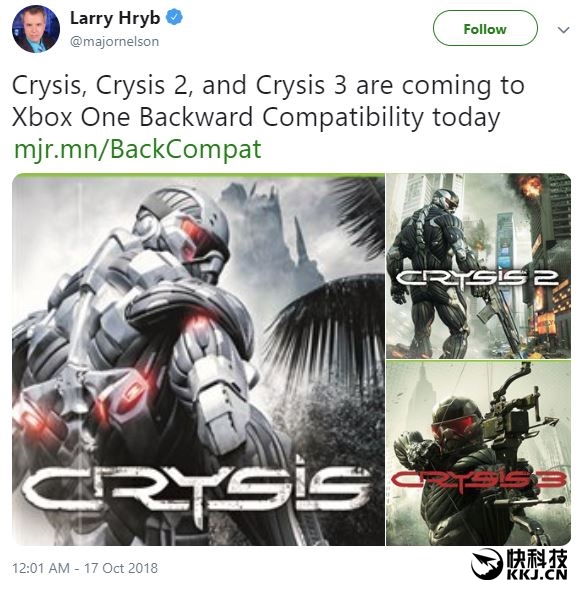Screen dimensions: 577x590
Task: Click the Larry Hryb display name
Action: coord(115,18)
